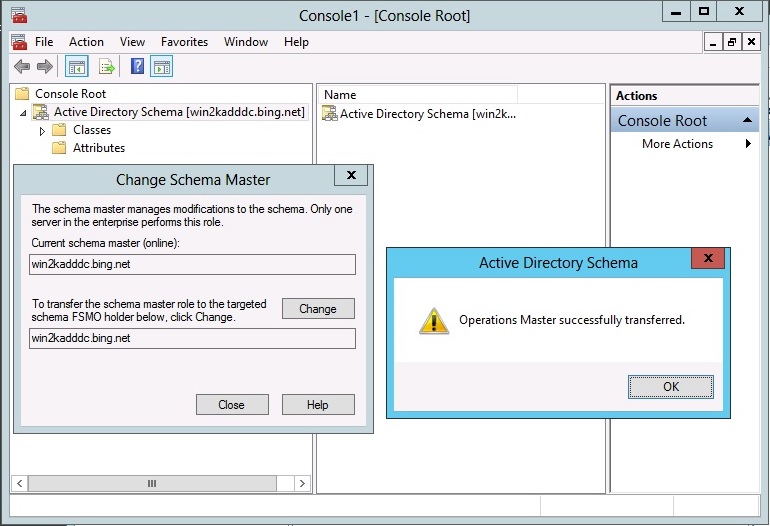Viewport: 770px width, 526px height.
Task: Click More Actions in the Actions pane
Action: (677, 143)
